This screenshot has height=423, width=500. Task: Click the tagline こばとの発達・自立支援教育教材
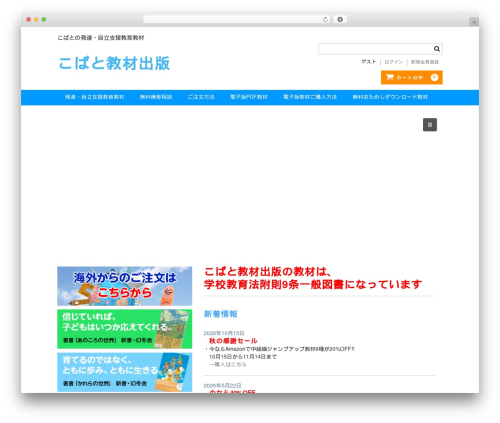click(x=101, y=38)
